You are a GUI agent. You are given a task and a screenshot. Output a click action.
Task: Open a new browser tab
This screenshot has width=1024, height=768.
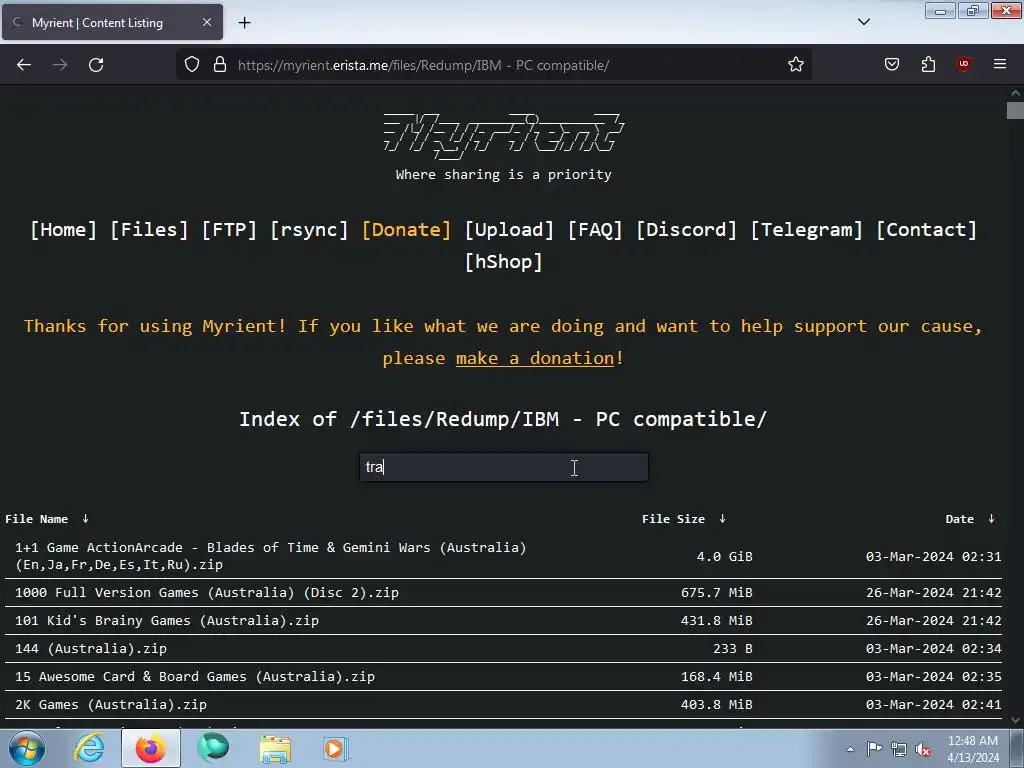point(244,23)
